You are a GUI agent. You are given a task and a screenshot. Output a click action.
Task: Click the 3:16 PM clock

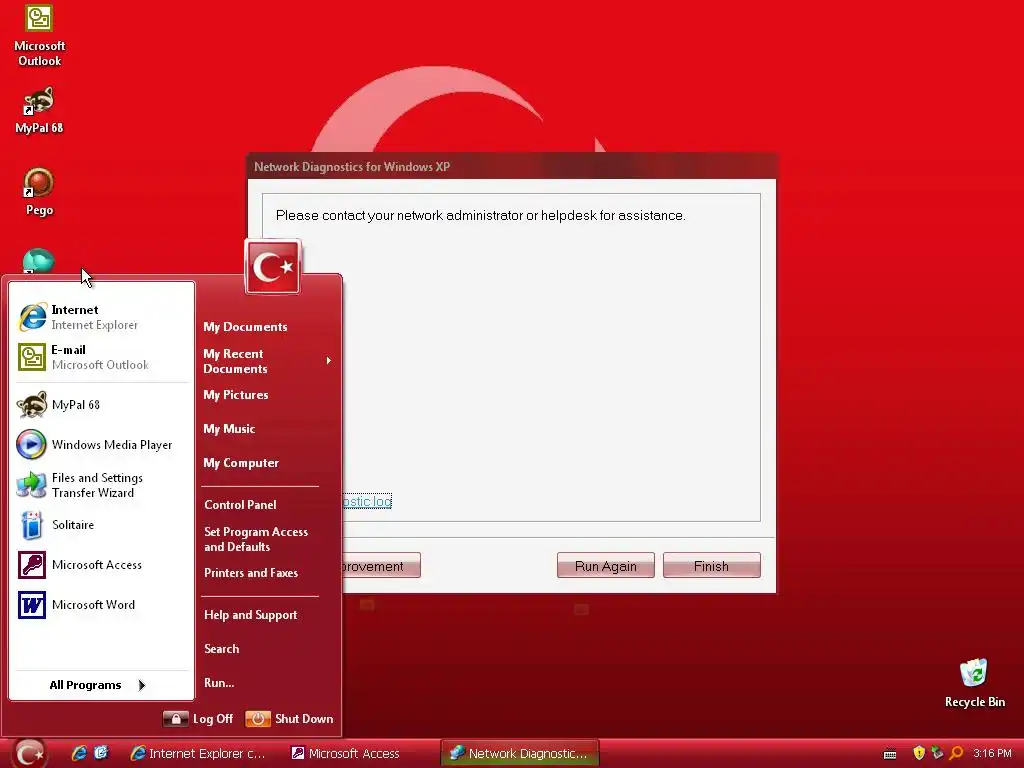992,754
